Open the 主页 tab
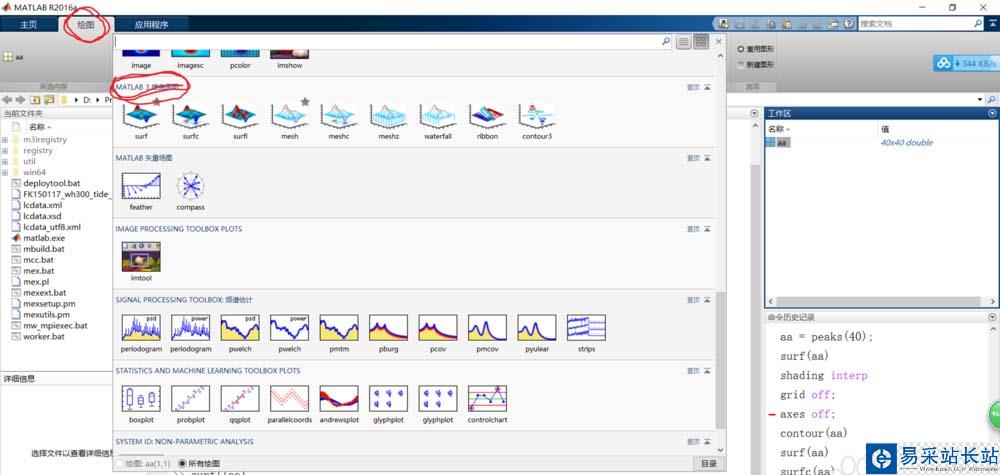 [x=29, y=25]
